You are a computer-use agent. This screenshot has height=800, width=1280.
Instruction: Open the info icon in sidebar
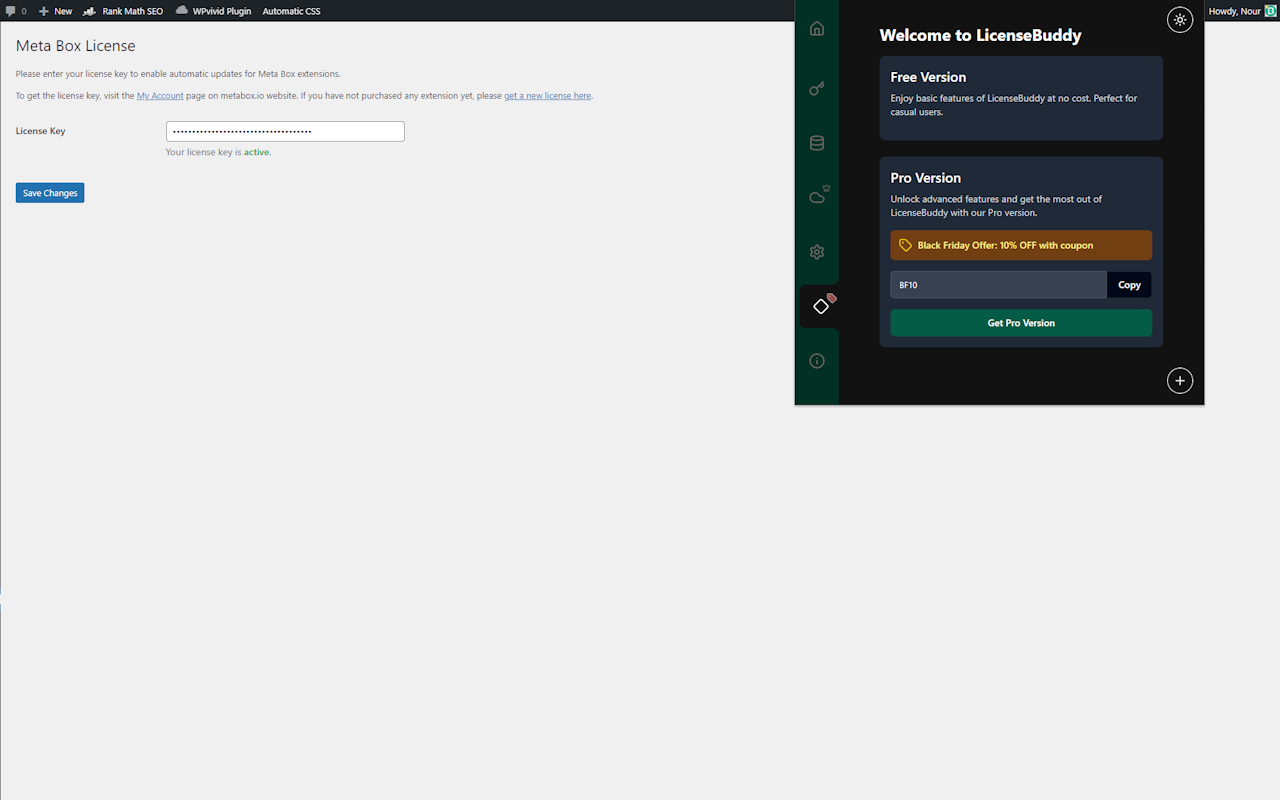pyautogui.click(x=817, y=361)
